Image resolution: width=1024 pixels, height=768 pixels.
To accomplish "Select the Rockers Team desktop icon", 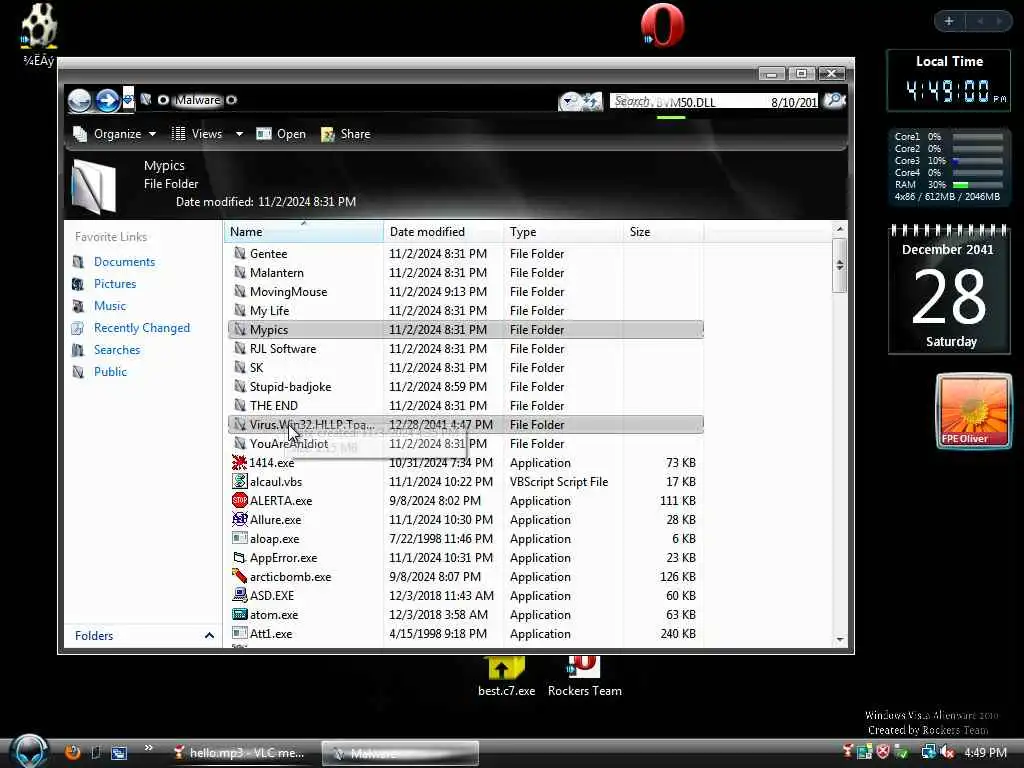I will pos(584,677).
